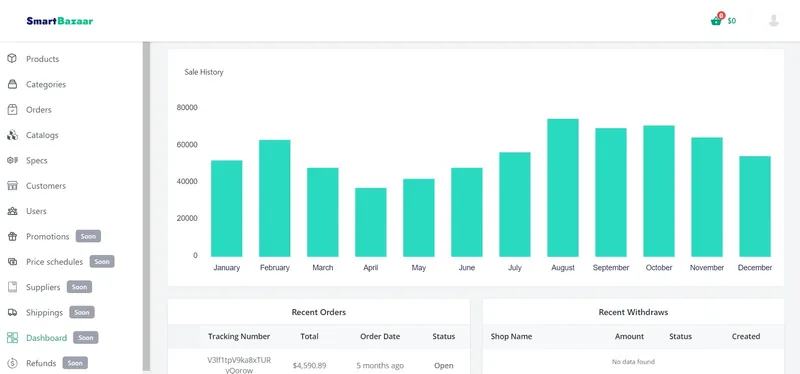Click the February sales bar

(x=274, y=198)
